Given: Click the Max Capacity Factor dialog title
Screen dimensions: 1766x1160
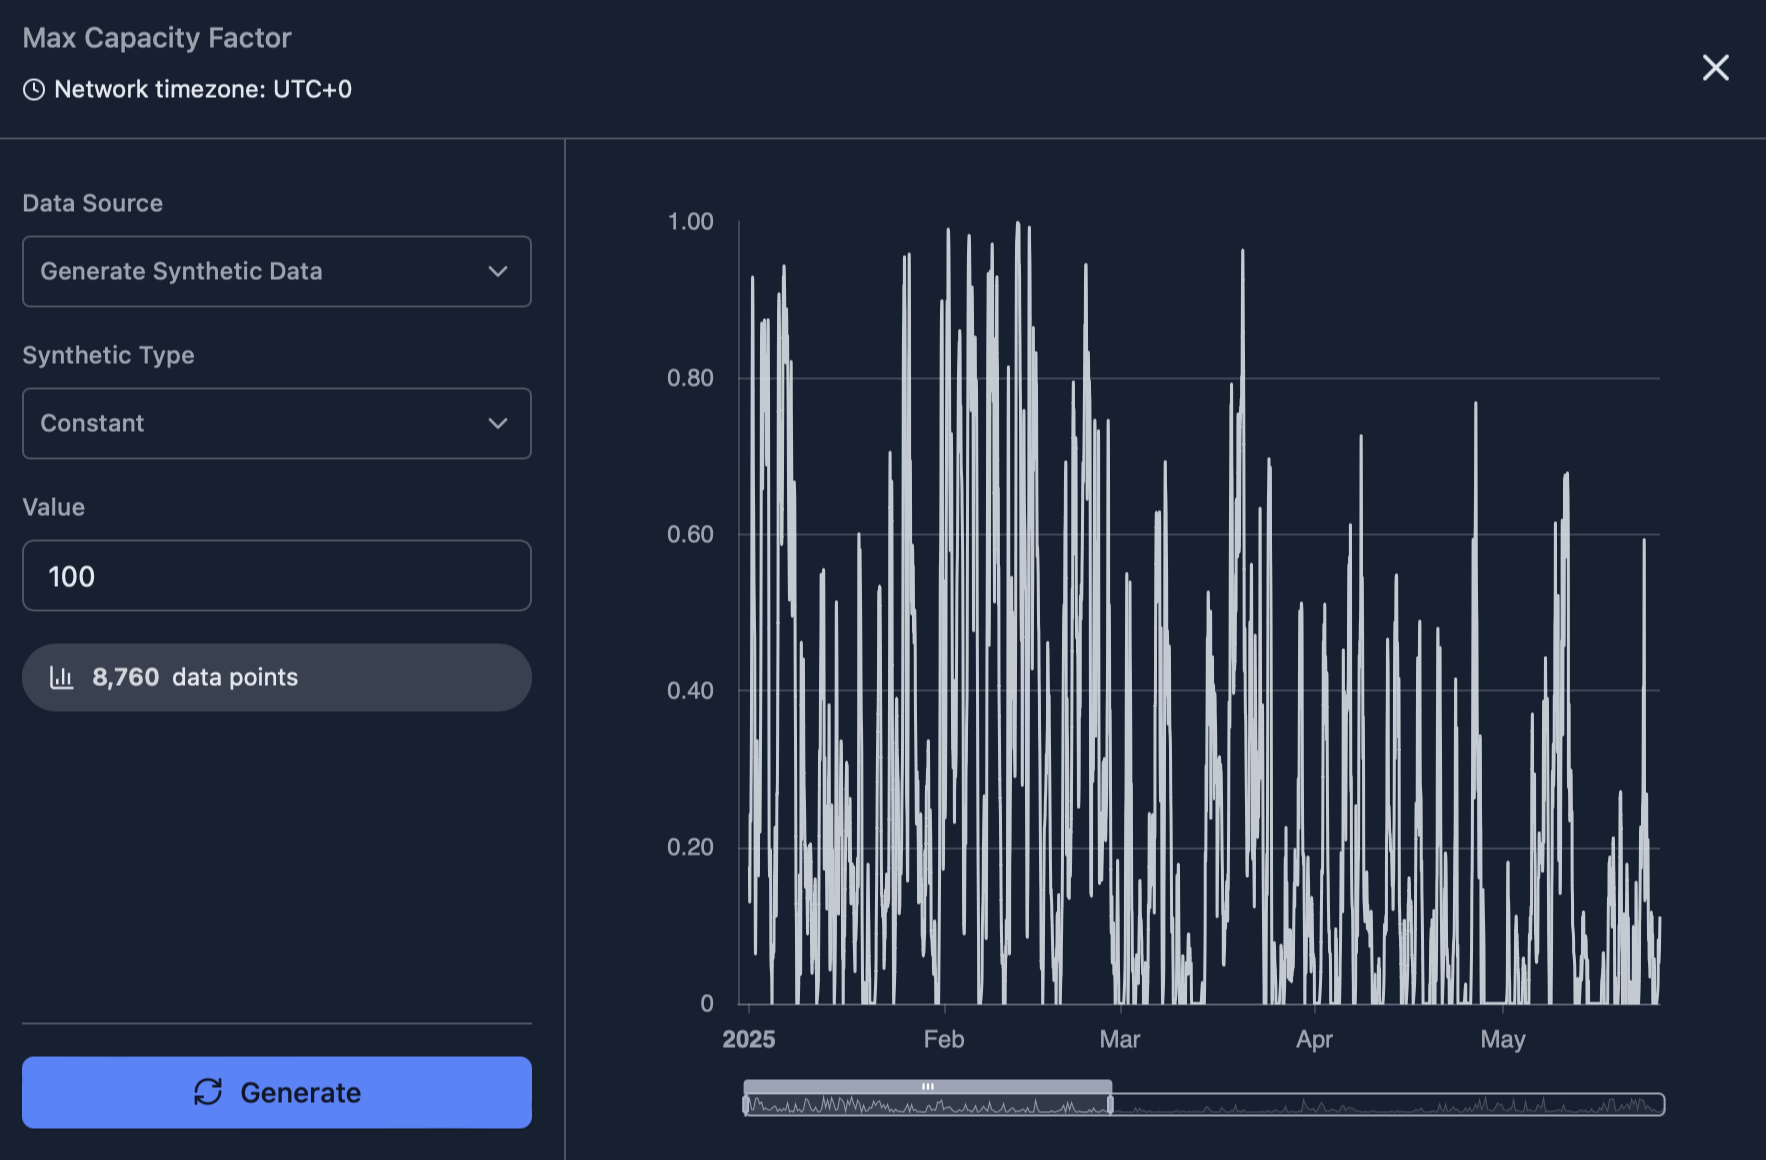Looking at the screenshot, I should 157,38.
